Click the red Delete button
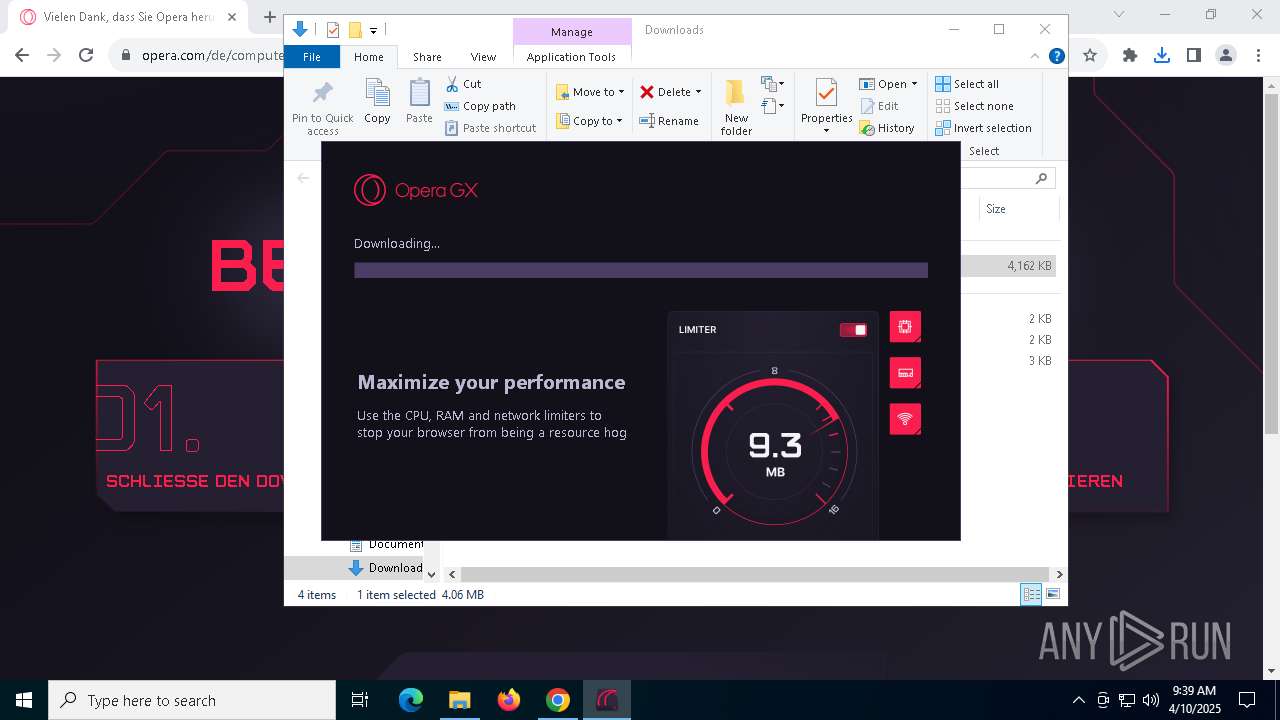 [x=665, y=92]
